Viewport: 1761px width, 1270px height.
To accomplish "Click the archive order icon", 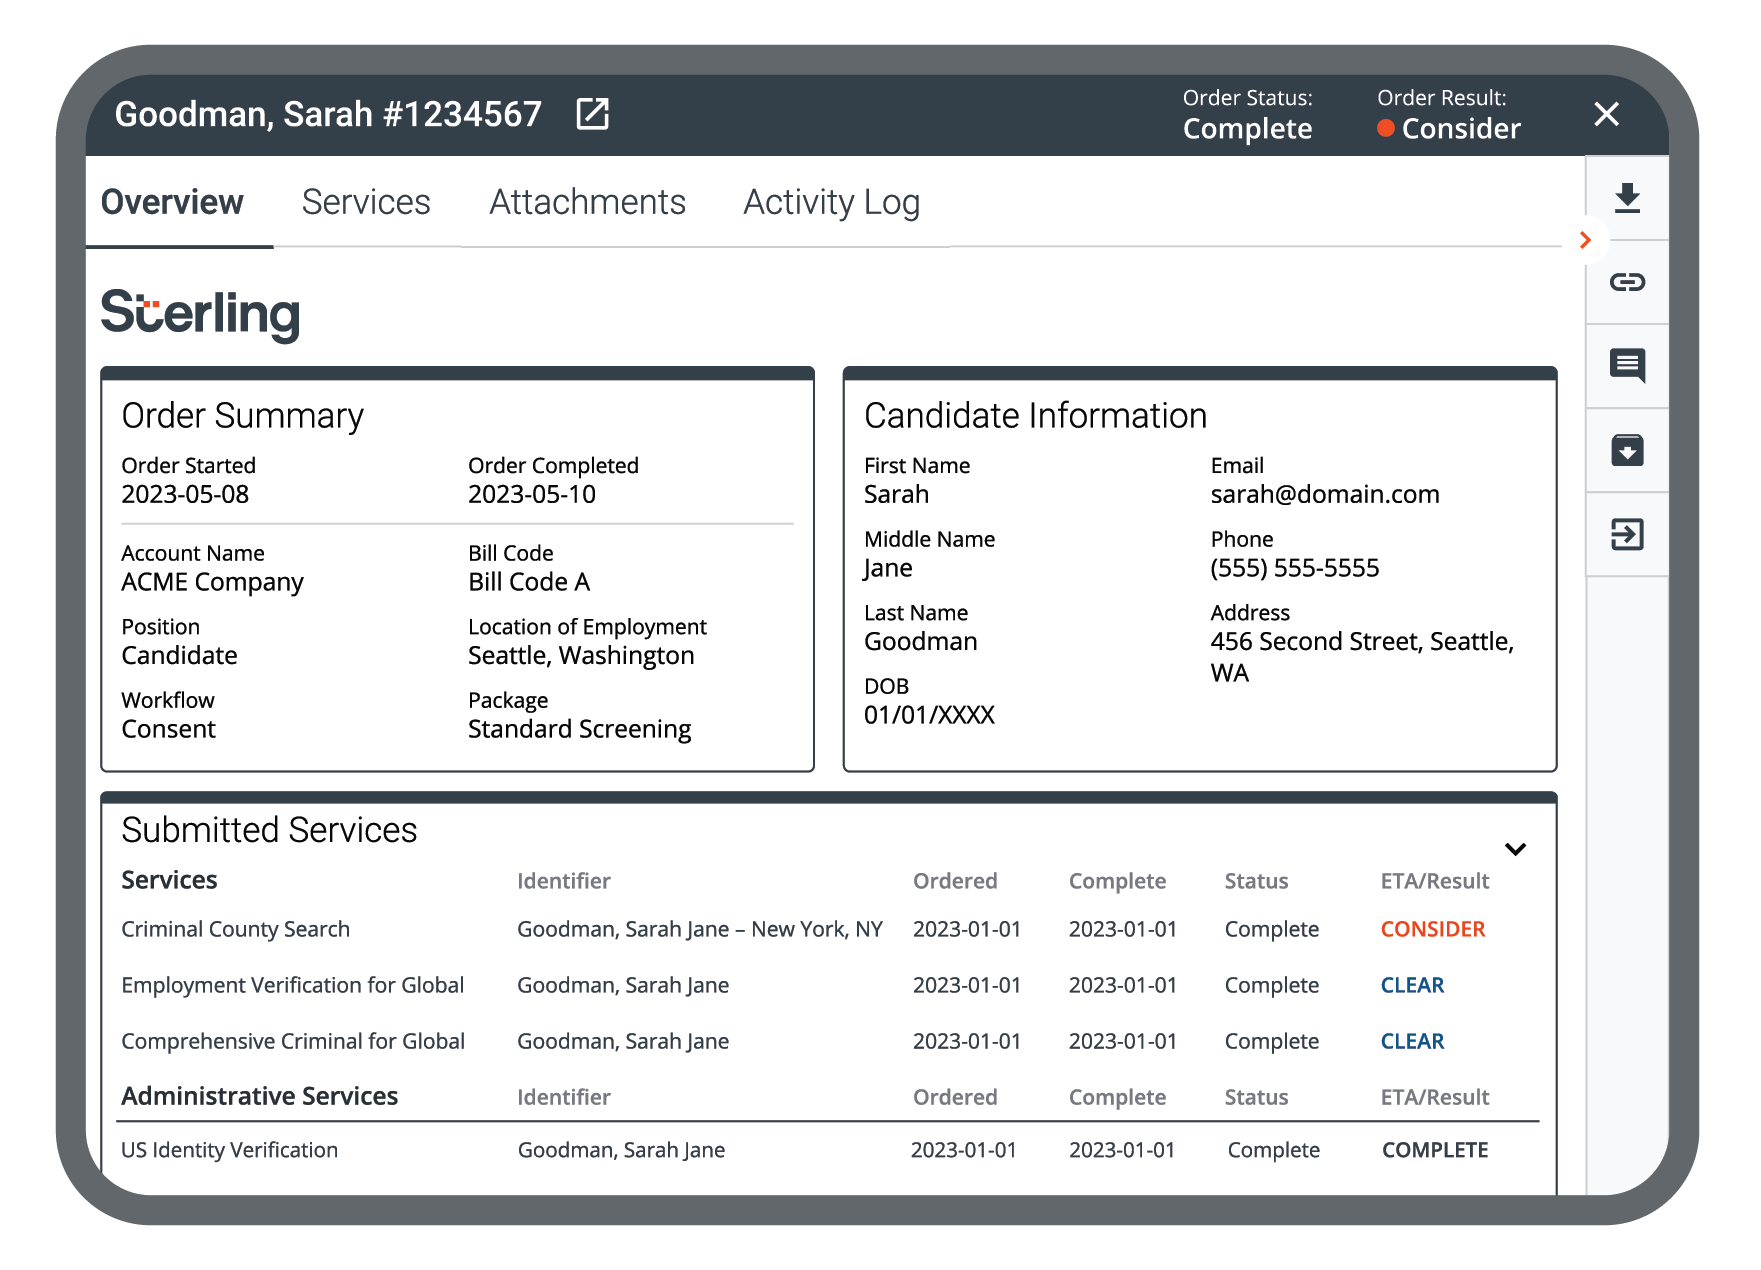I will [x=1627, y=450].
